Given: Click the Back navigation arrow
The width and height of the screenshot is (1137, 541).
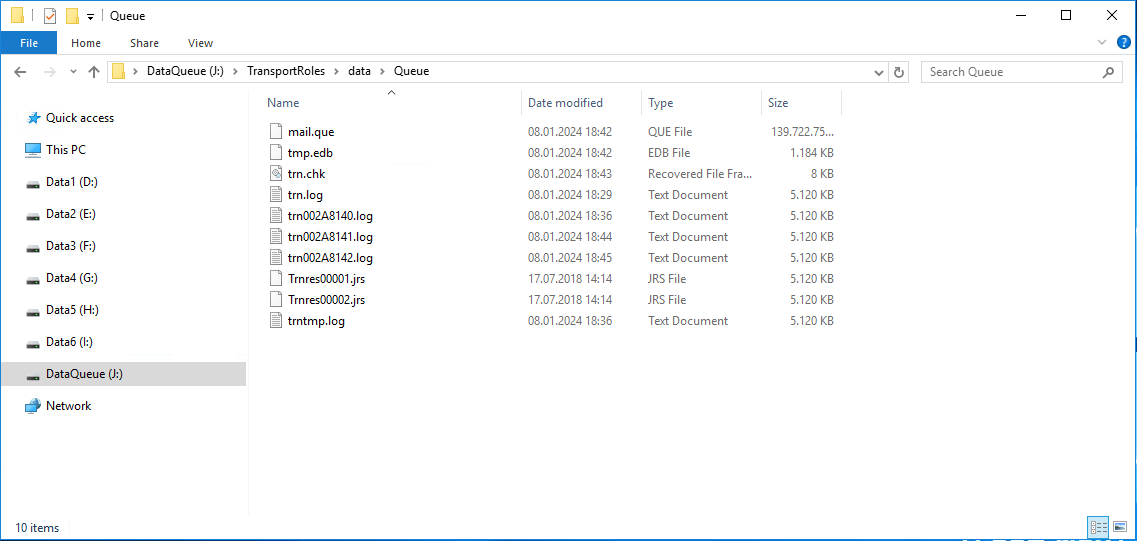Looking at the screenshot, I should coord(20,72).
